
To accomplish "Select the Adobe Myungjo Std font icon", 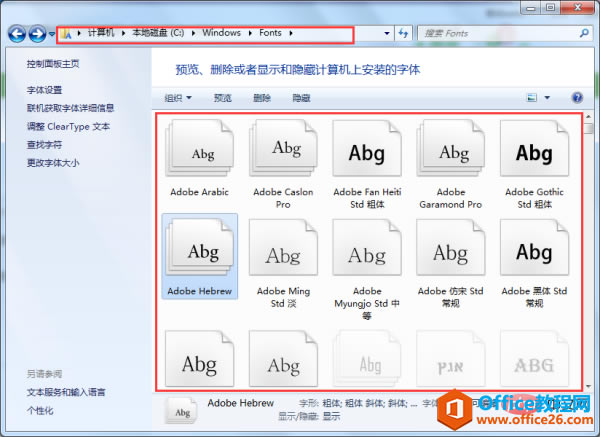I will (367, 247).
